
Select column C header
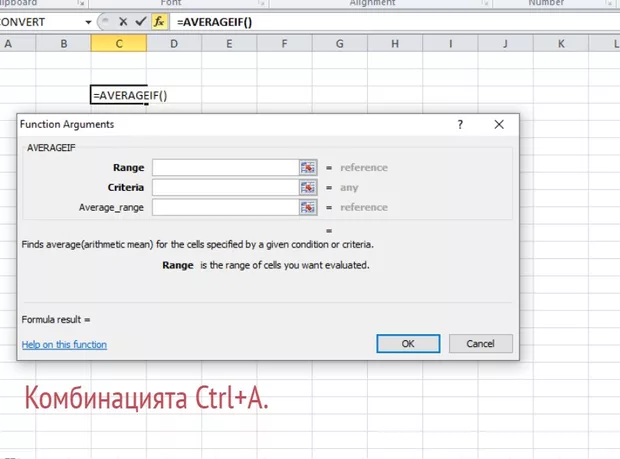(x=118, y=43)
